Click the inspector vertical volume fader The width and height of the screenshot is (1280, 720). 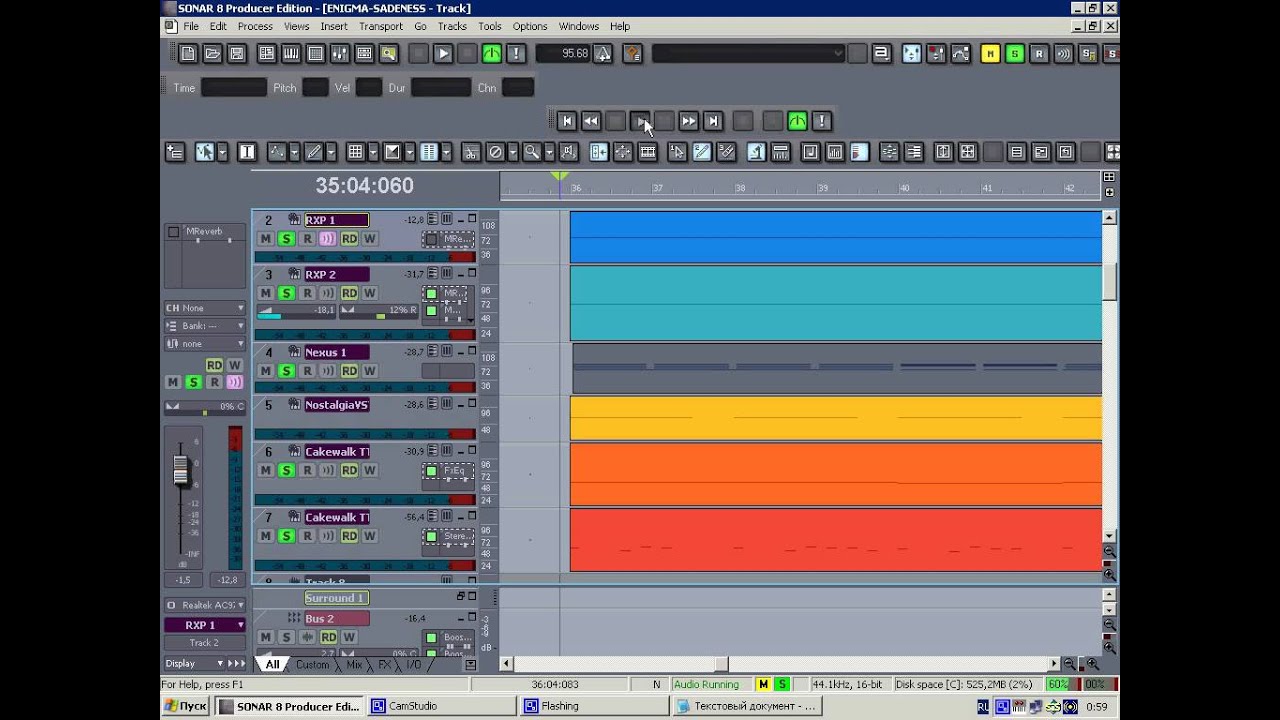pyautogui.click(x=182, y=470)
